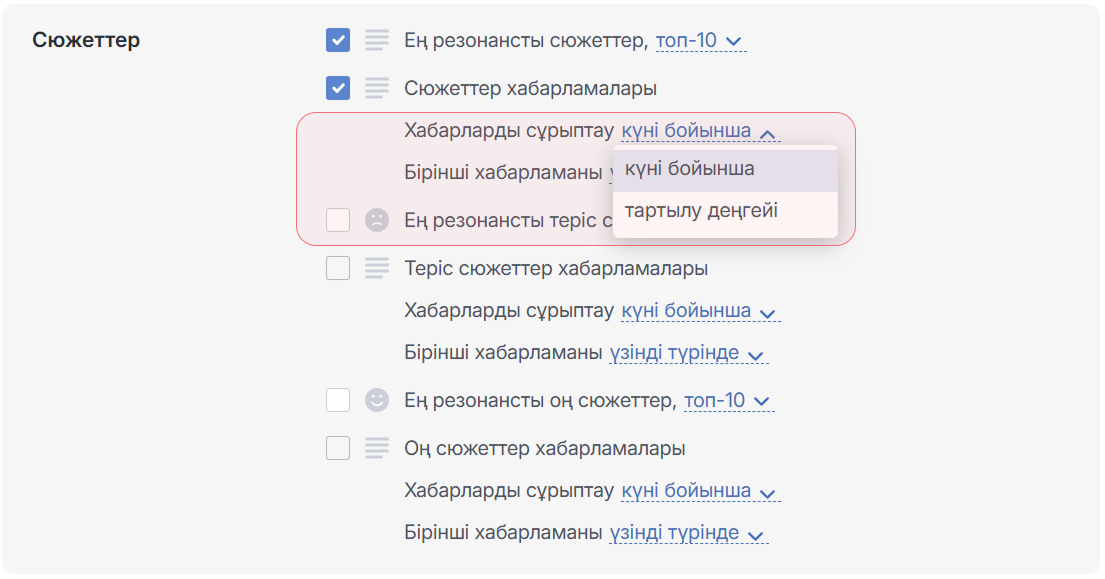
Task: Click the smiley face icon
Action: [x=376, y=400]
